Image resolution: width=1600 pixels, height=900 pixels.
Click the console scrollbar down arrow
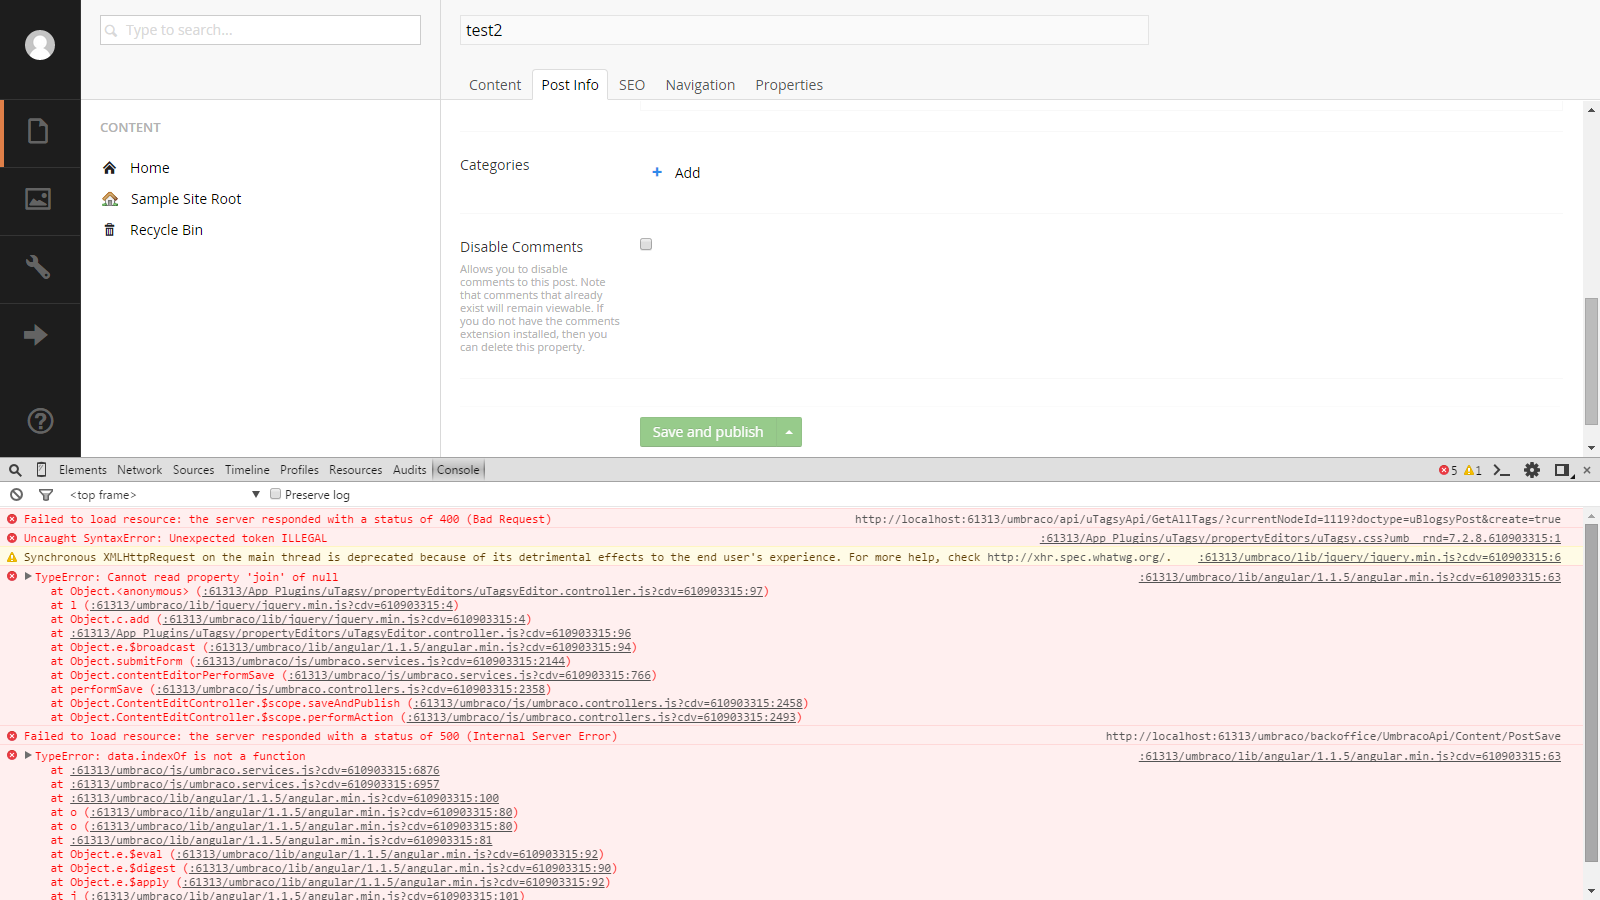pyautogui.click(x=1591, y=891)
